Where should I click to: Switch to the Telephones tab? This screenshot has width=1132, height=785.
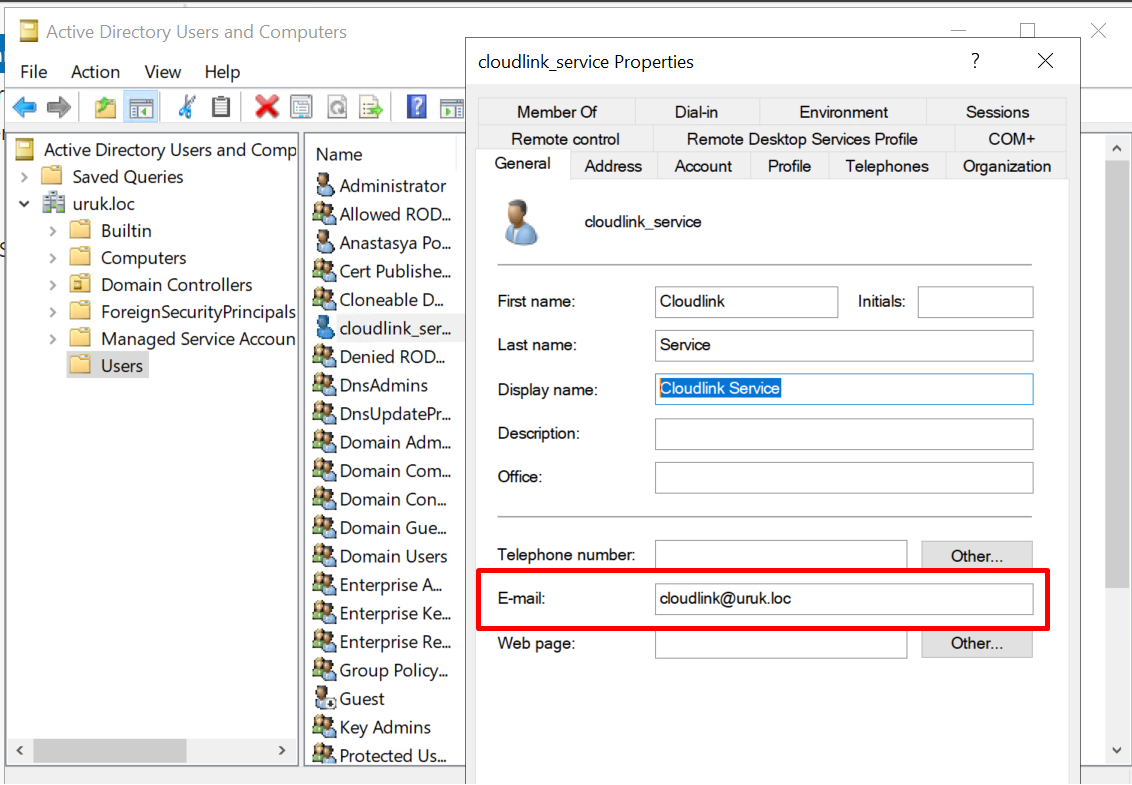(x=887, y=166)
